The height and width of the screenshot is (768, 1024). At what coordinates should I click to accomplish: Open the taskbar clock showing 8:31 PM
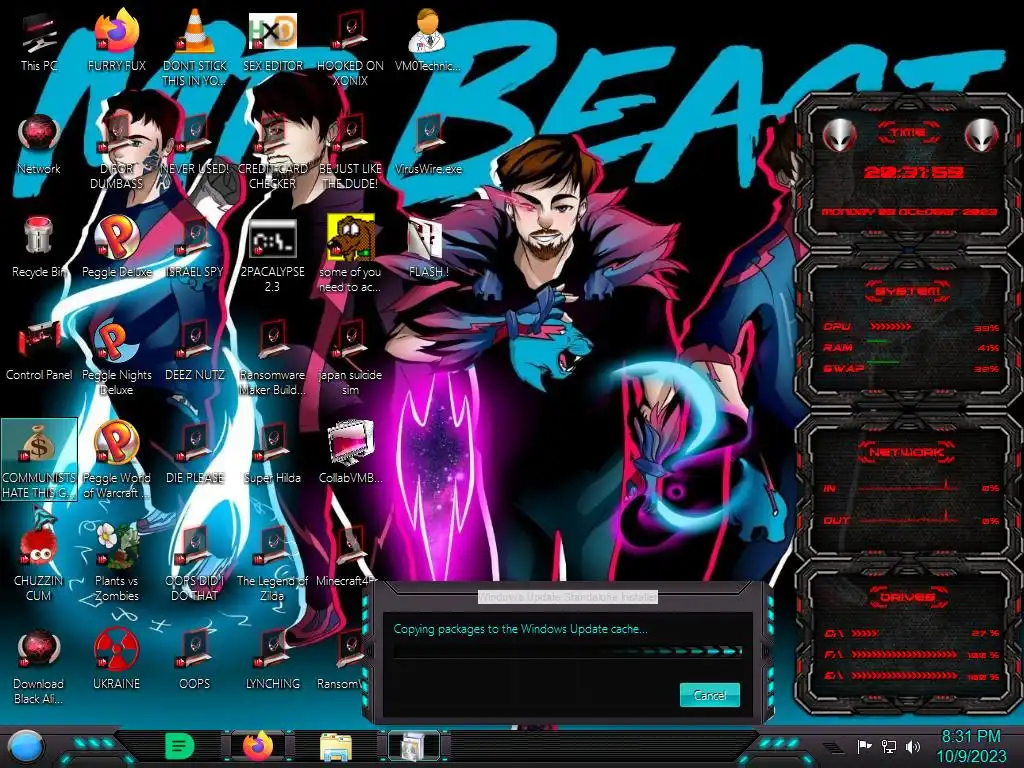[972, 746]
